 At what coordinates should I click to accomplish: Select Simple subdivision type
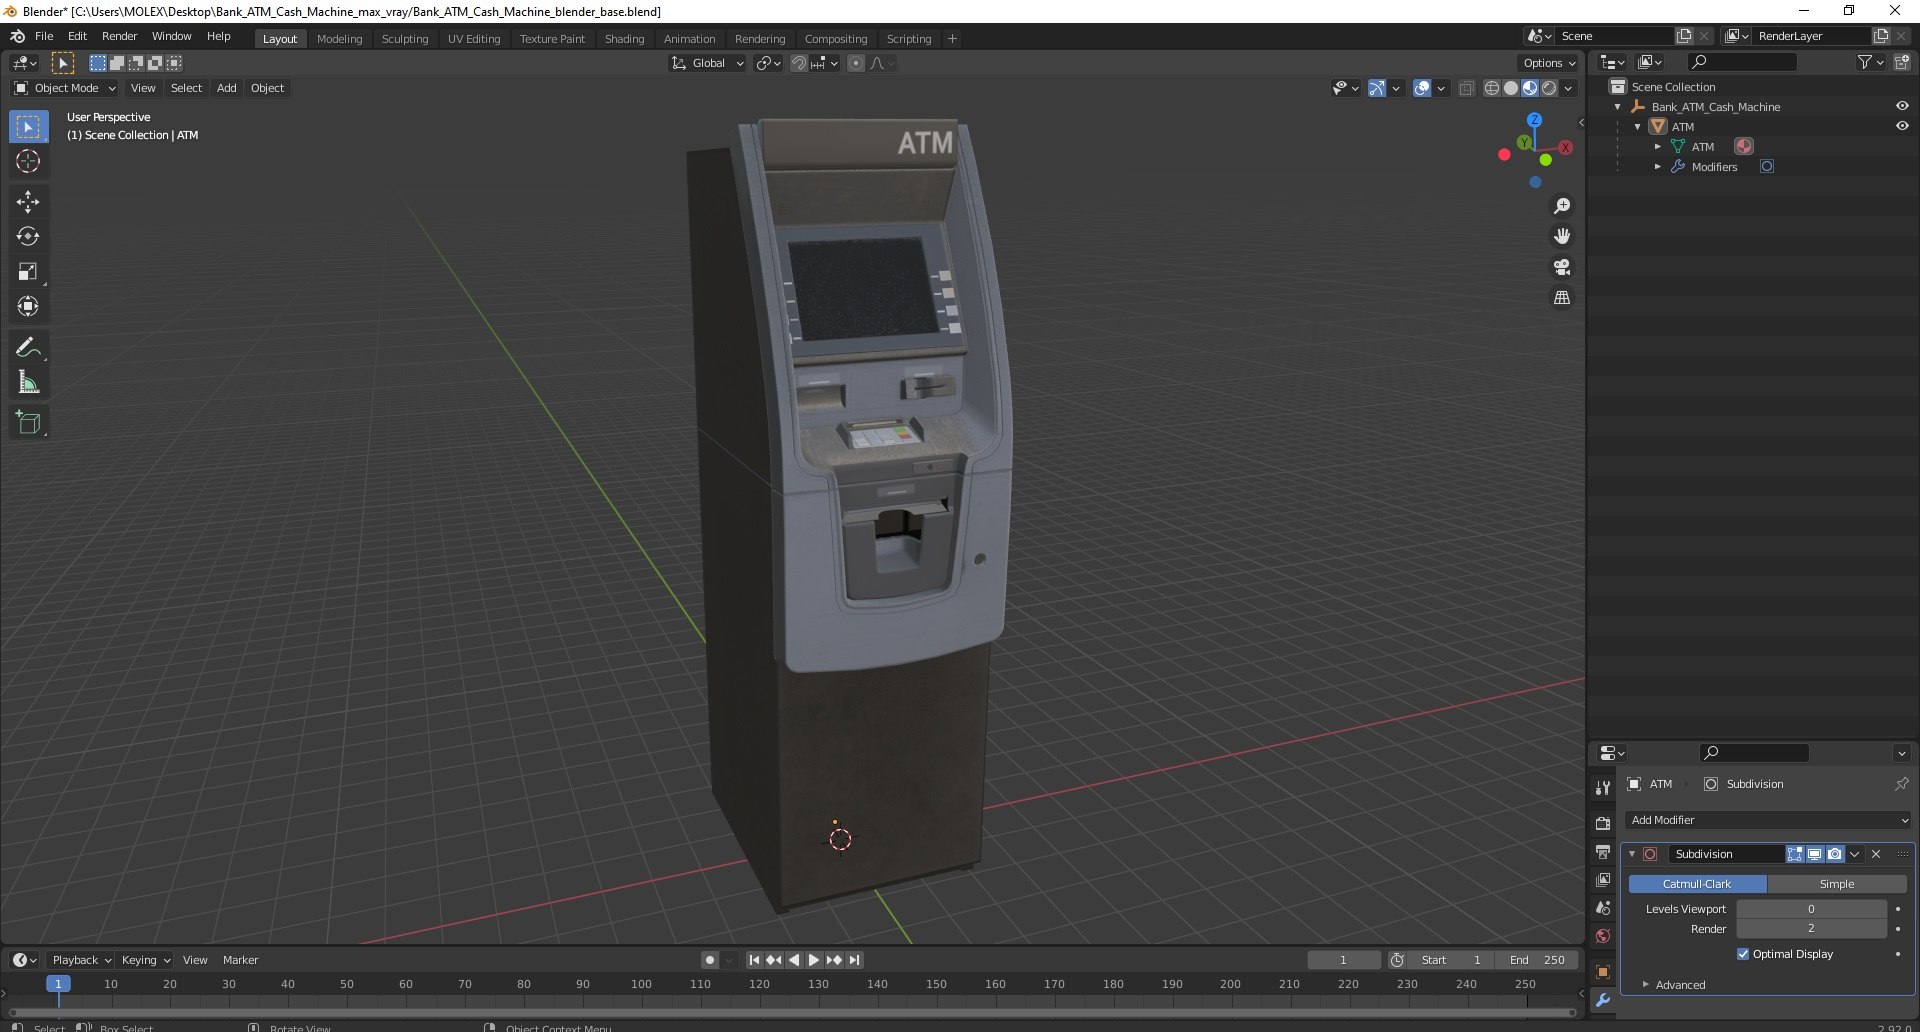1836,884
